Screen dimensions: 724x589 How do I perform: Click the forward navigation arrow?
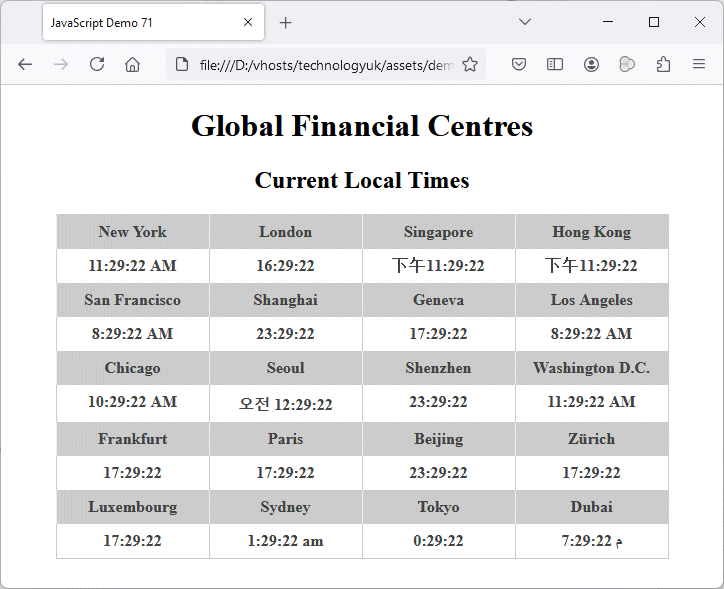[60, 65]
